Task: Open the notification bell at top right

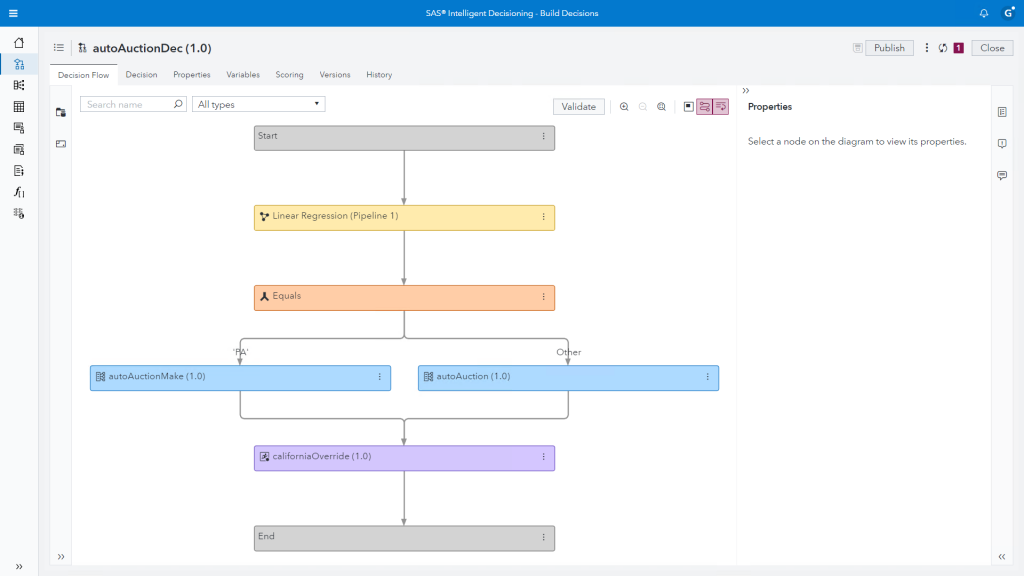Action: (983, 12)
